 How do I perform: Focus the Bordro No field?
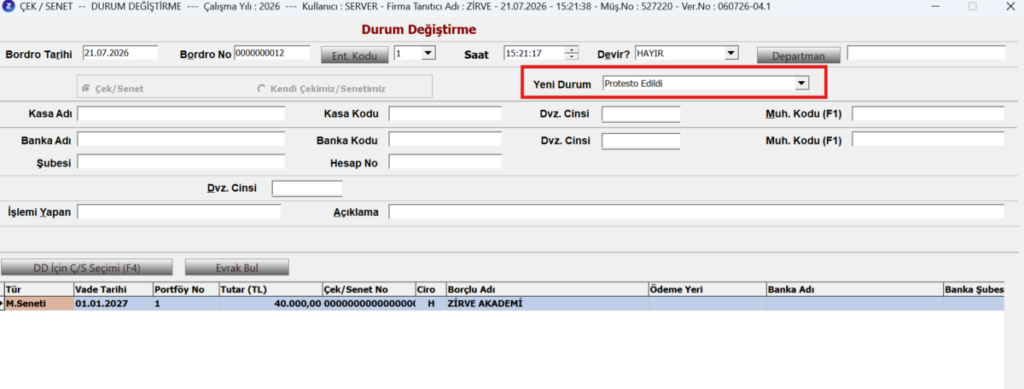pos(272,53)
